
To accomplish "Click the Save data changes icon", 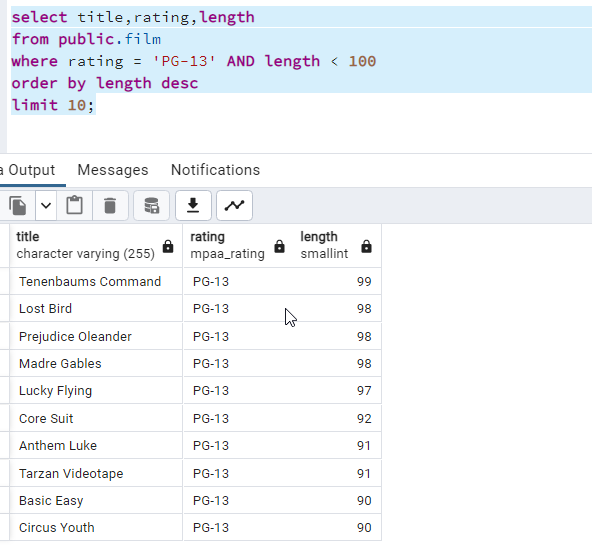I will pyautogui.click(x=151, y=206).
